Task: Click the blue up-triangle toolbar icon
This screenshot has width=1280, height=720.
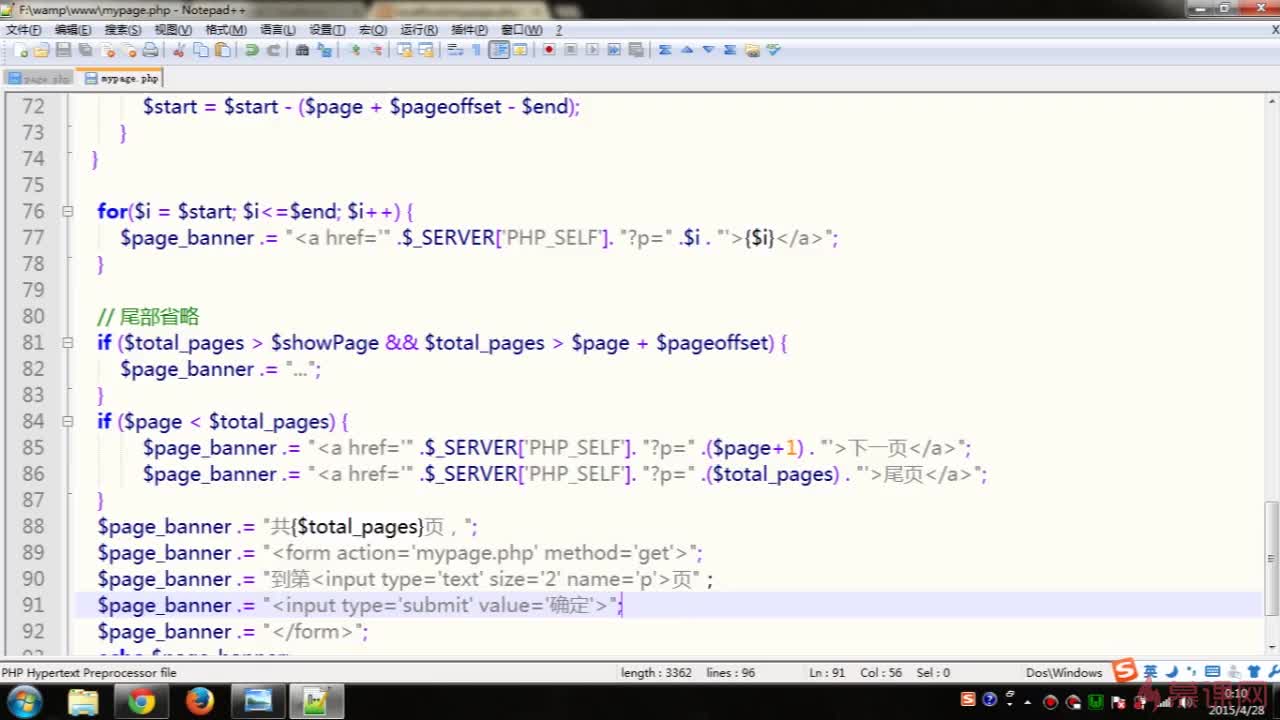Action: coord(686,50)
